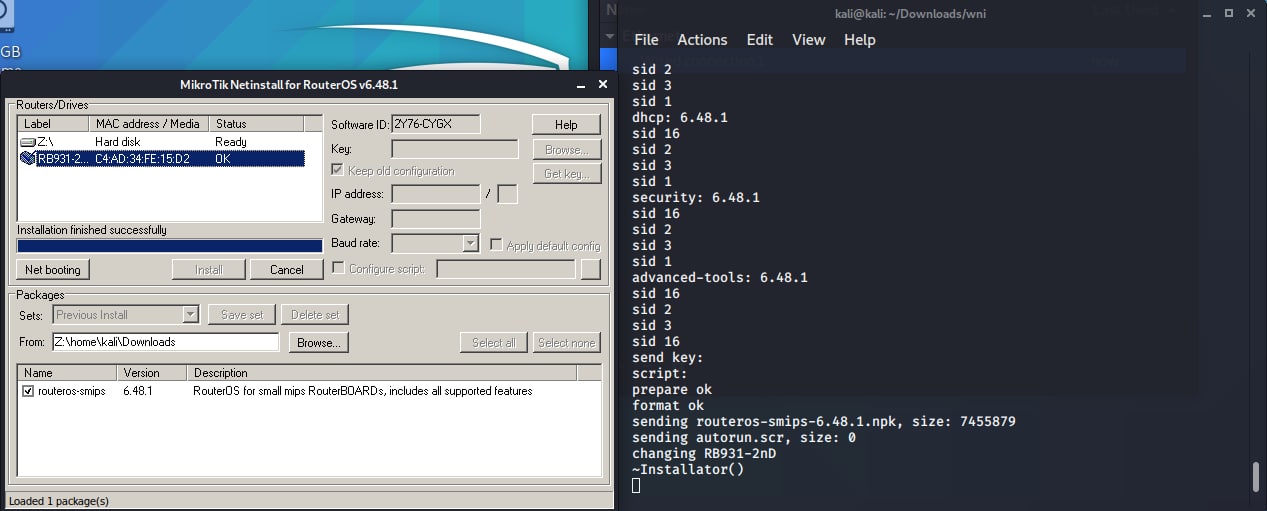Focus the netmask field after the slash
The width and height of the screenshot is (1267, 511).
507,194
